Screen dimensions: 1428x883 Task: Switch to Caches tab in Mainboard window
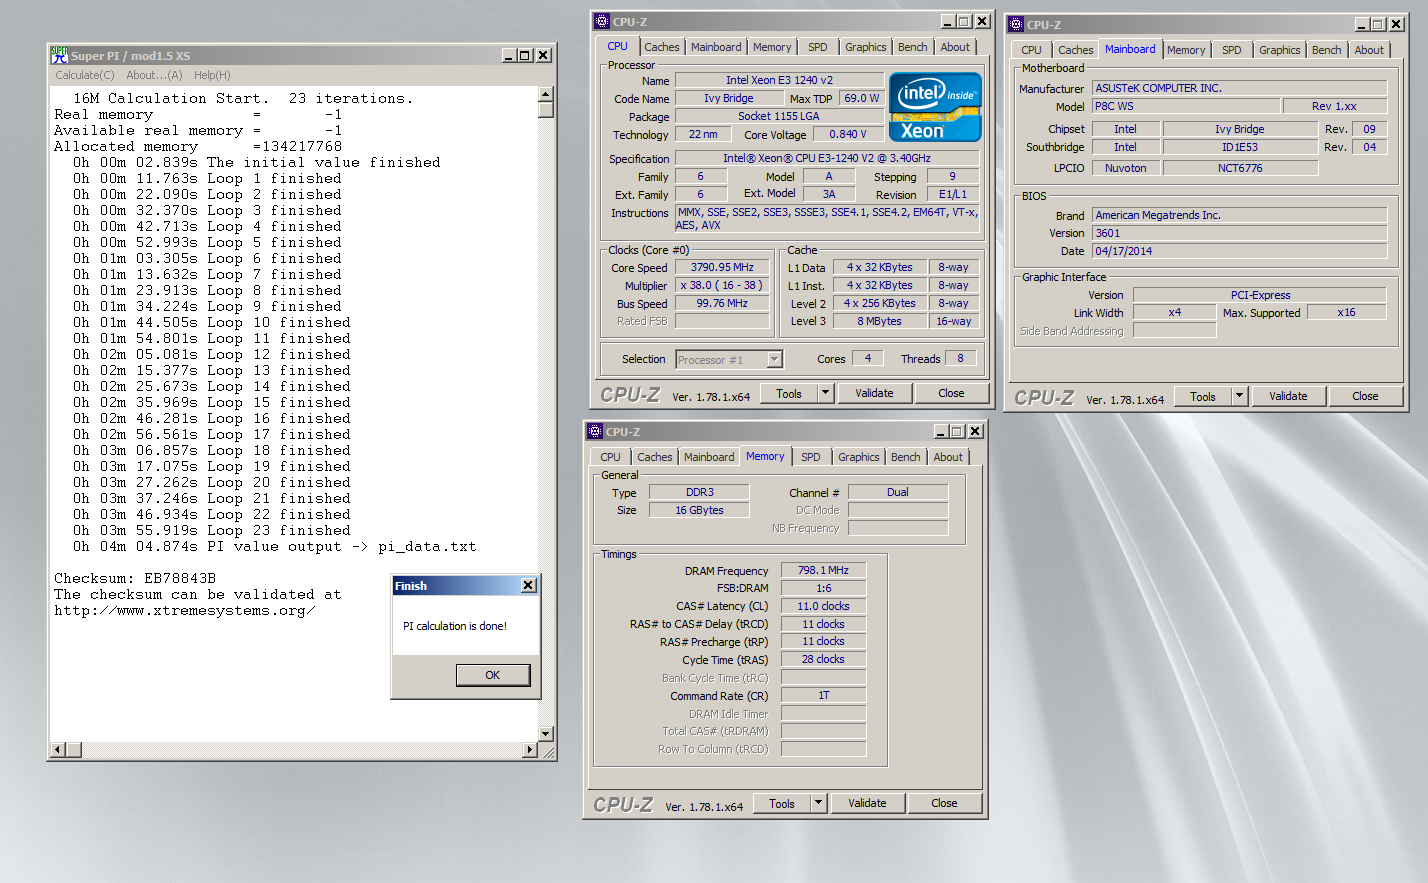pos(1075,50)
